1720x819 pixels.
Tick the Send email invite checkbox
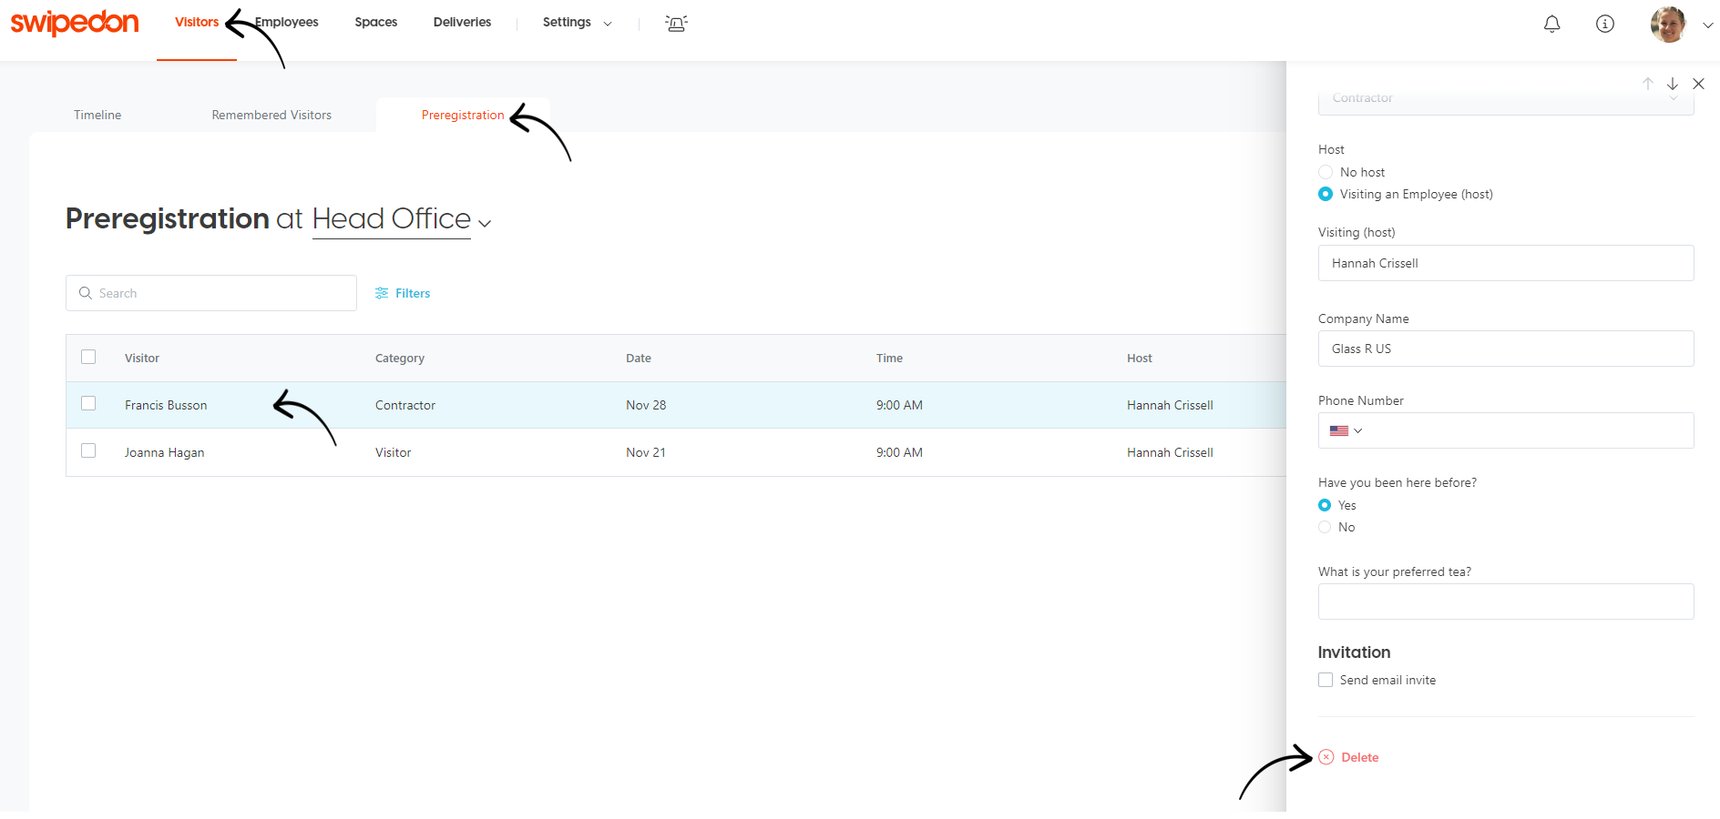pos(1326,680)
